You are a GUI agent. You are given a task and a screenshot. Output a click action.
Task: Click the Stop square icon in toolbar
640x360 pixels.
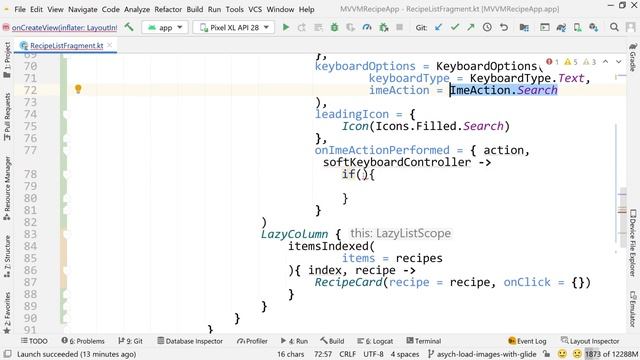tap(400, 27)
